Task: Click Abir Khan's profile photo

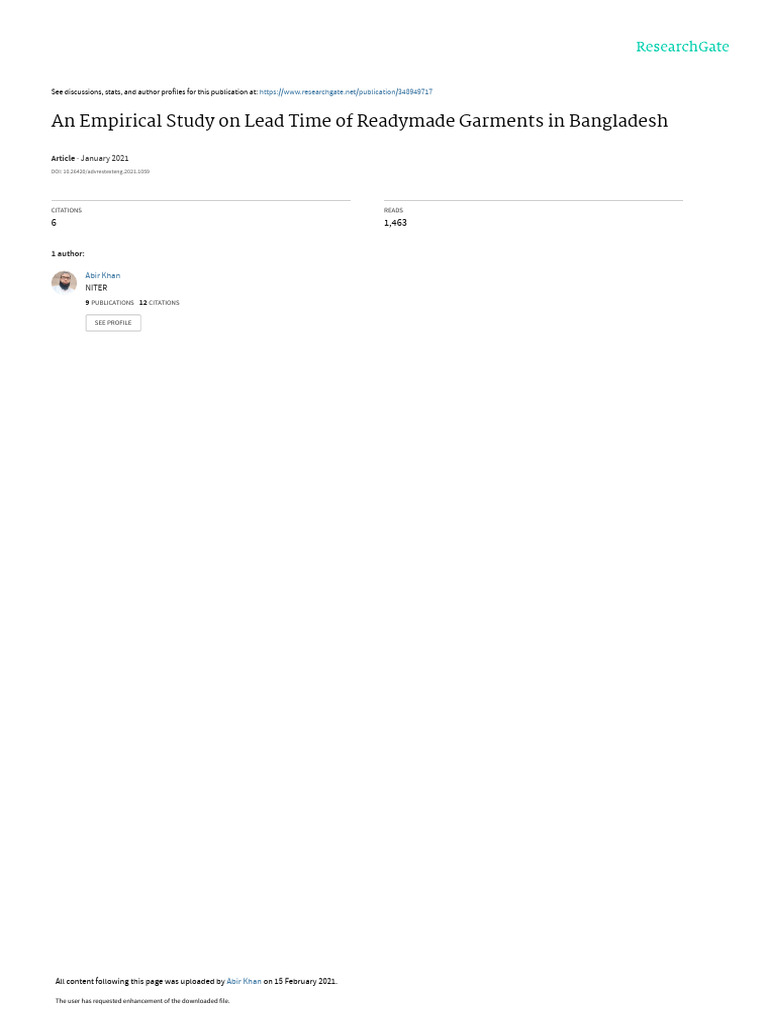Action: pos(64,283)
